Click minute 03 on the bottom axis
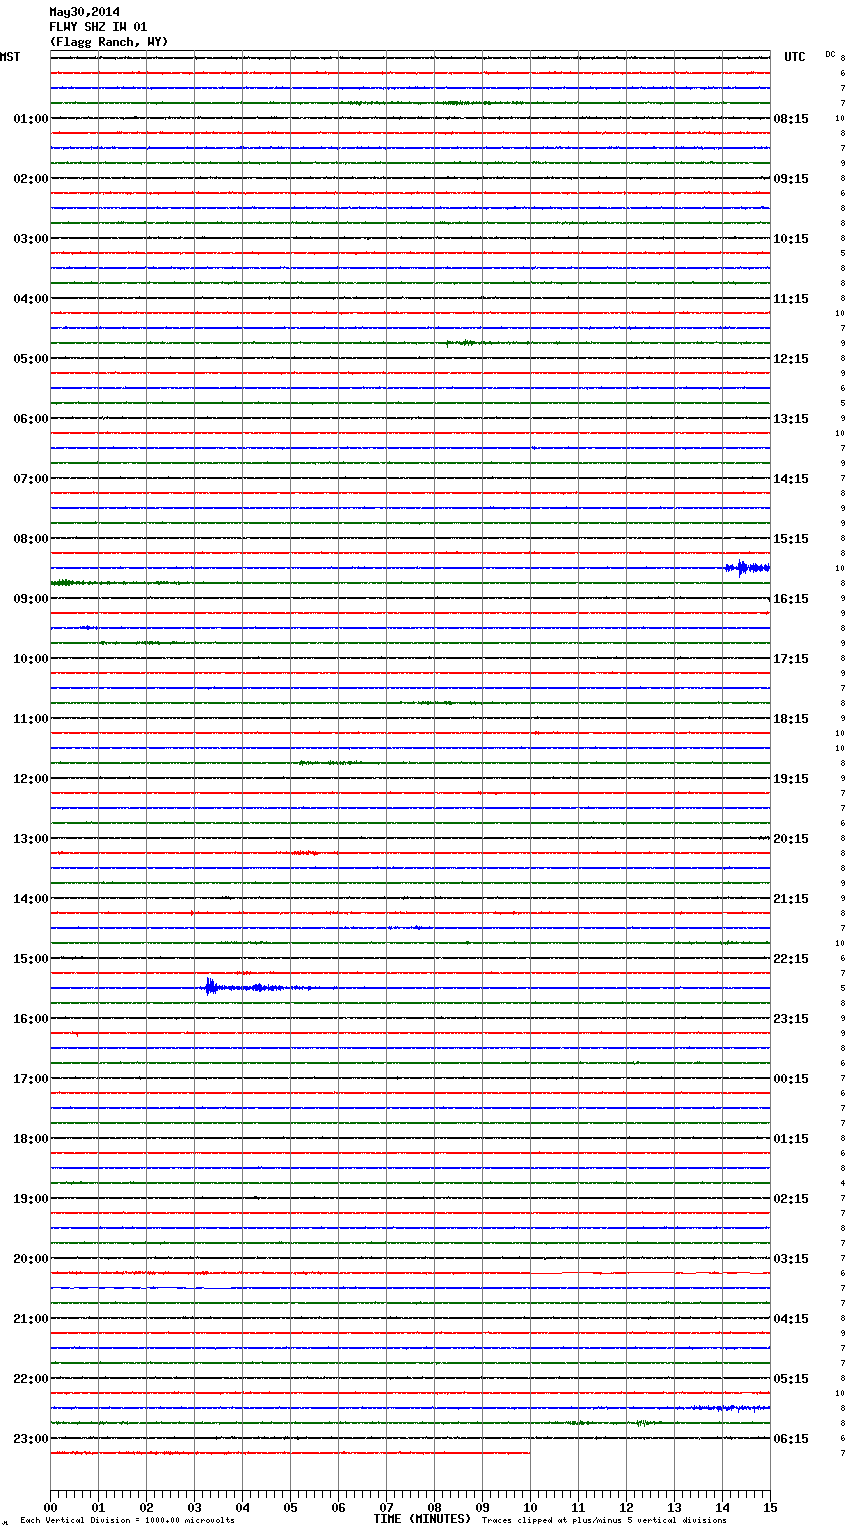The width and height of the screenshot is (850, 1534). click(194, 1507)
